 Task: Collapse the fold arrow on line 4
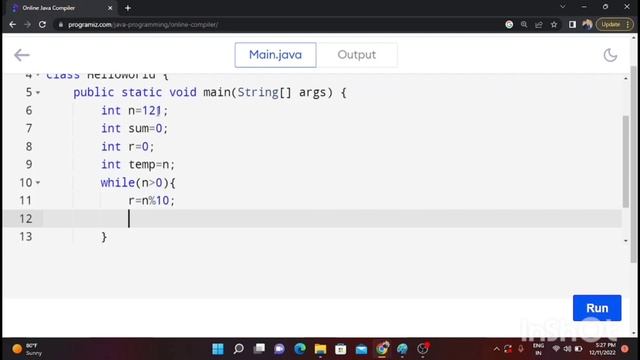[38, 75]
